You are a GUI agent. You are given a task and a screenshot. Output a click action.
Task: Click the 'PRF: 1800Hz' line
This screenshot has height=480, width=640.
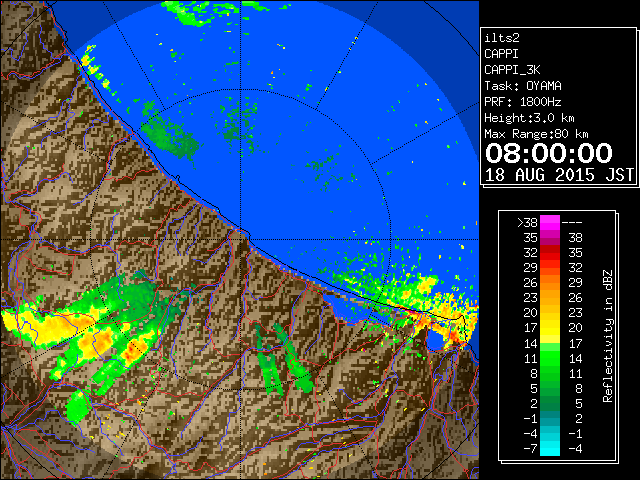523,102
